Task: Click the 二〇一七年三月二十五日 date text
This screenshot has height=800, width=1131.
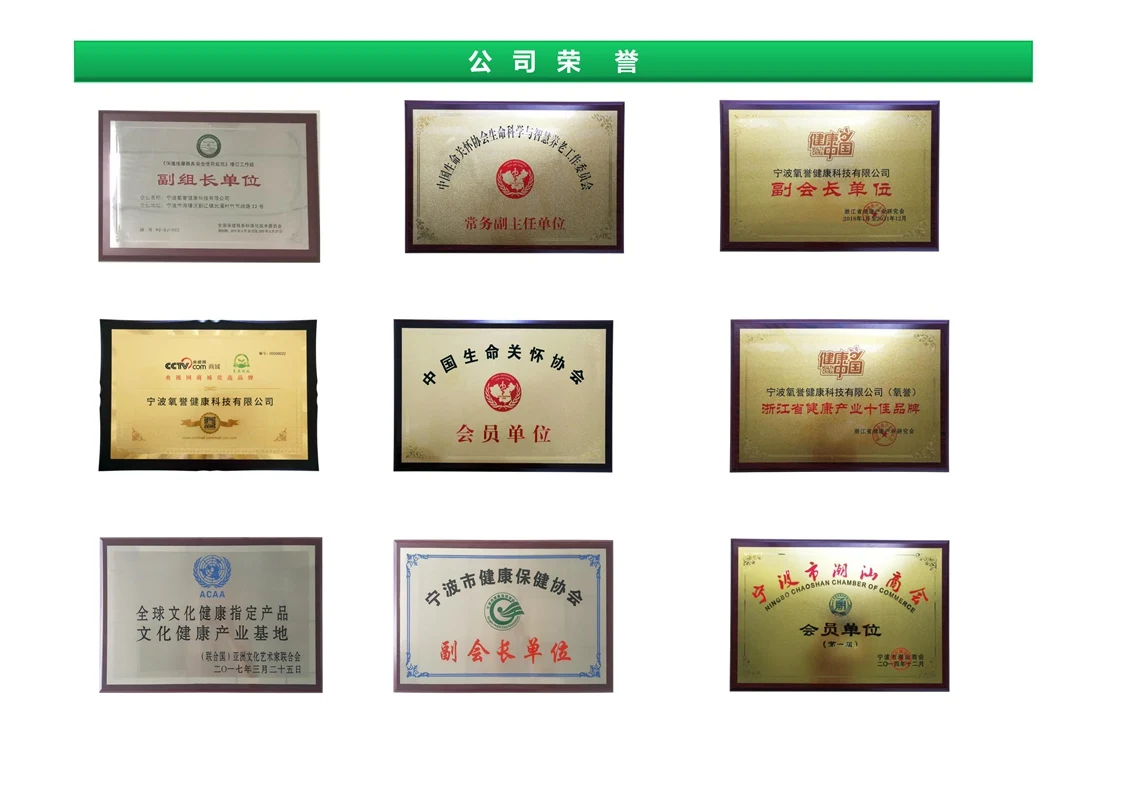Action: click(258, 669)
